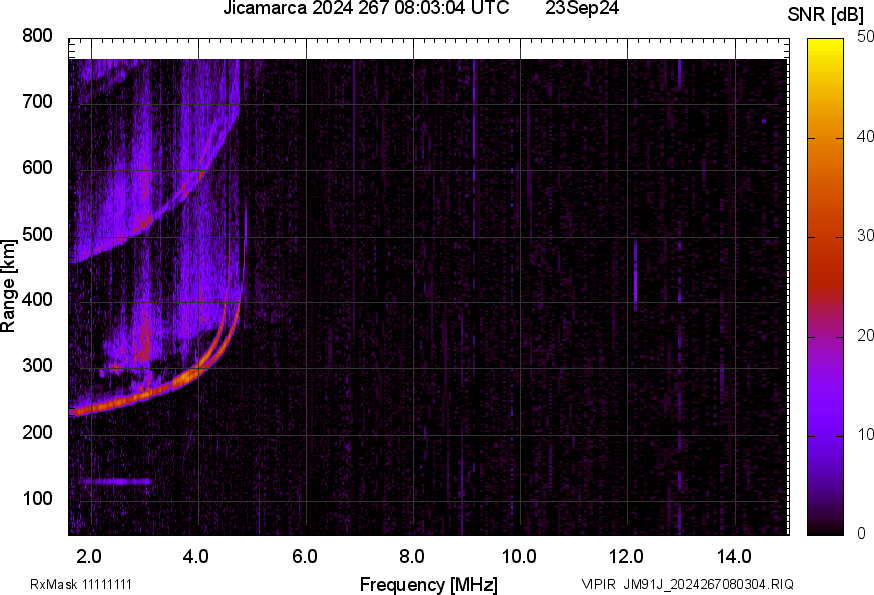Click the range tick label '700'
Viewport: 874px width, 595px height.
point(37,101)
